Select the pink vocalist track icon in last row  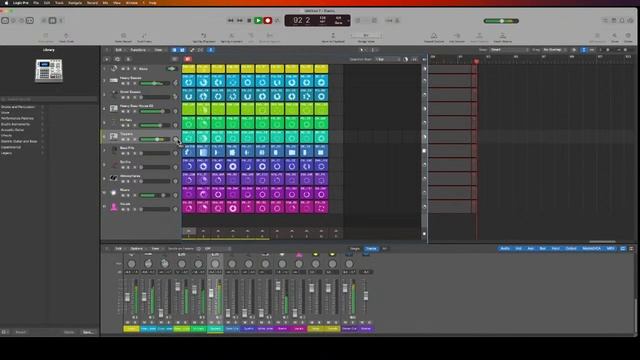point(114,207)
